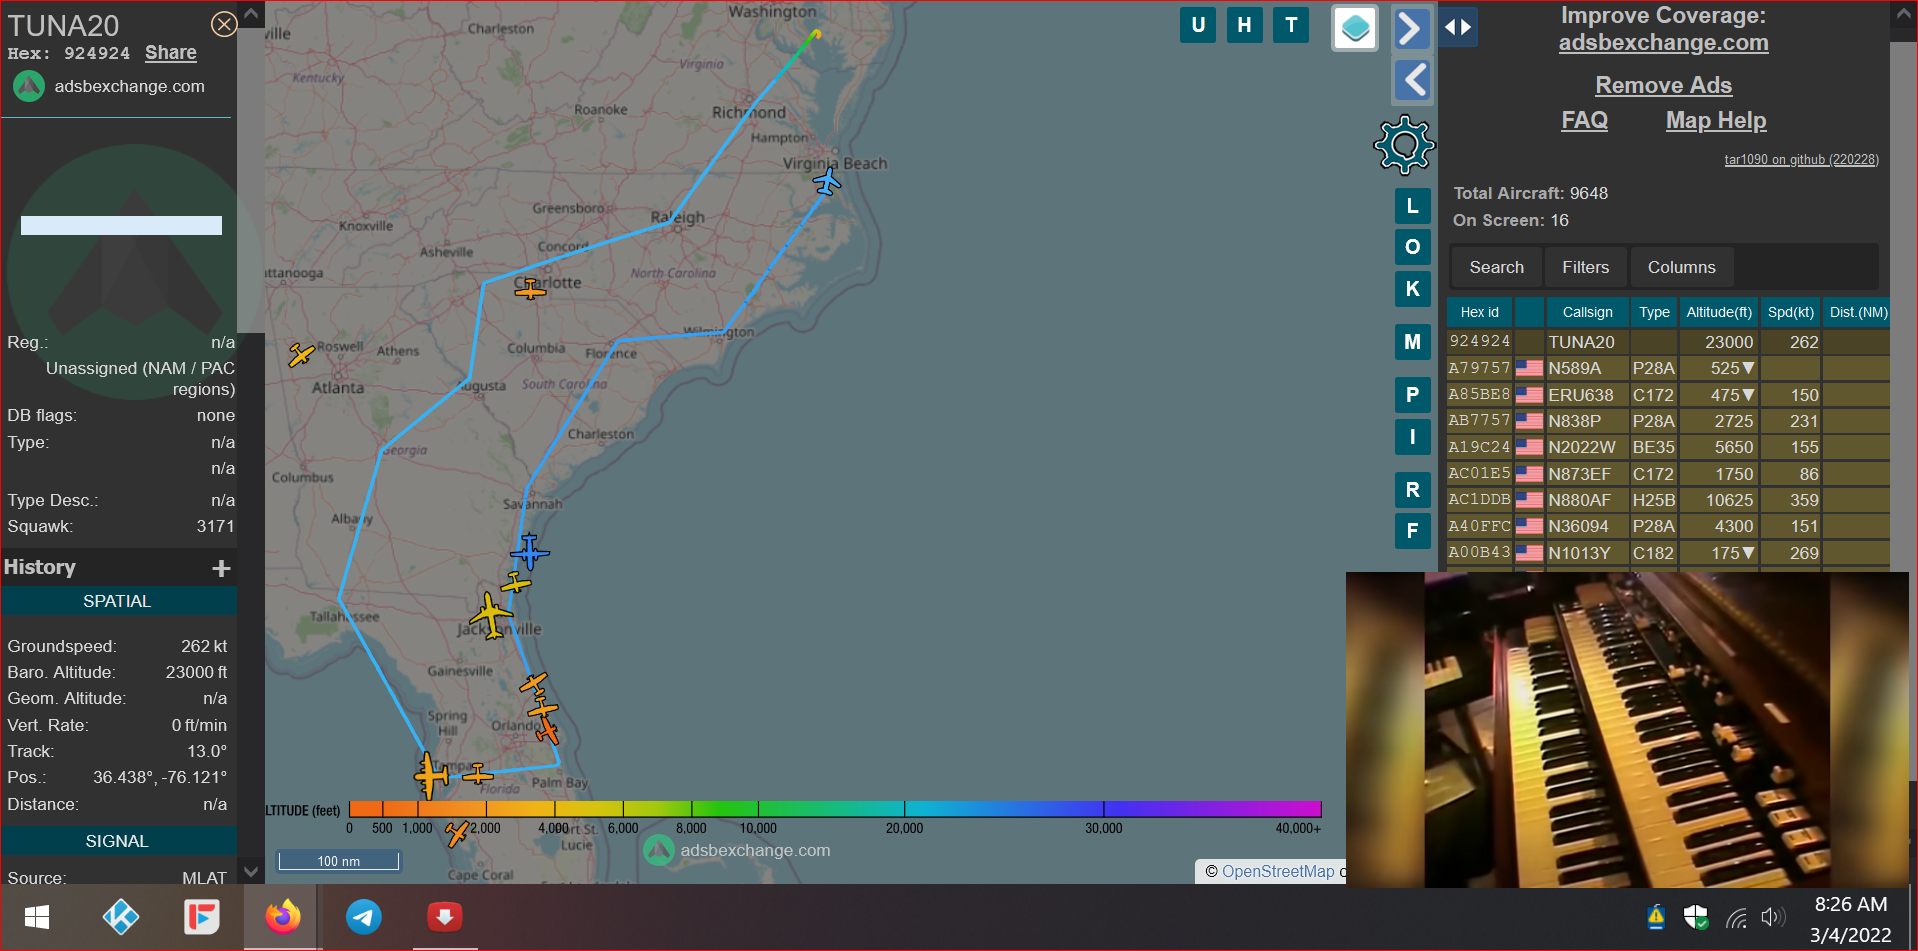The image size is (1918, 951).
Task: Select TUNA20 row in aircraft table
Action: click(x=1668, y=342)
